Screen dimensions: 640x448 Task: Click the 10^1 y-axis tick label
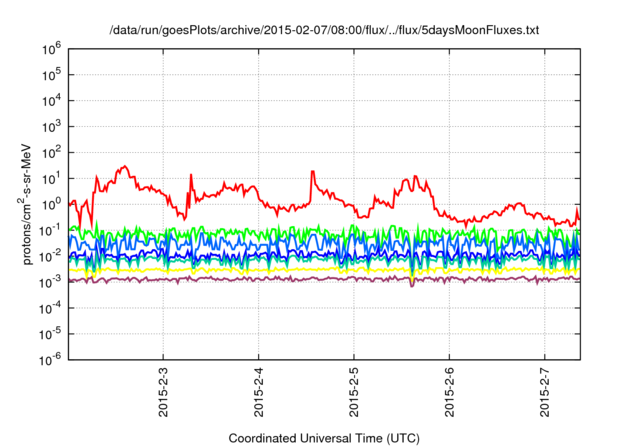(51, 178)
